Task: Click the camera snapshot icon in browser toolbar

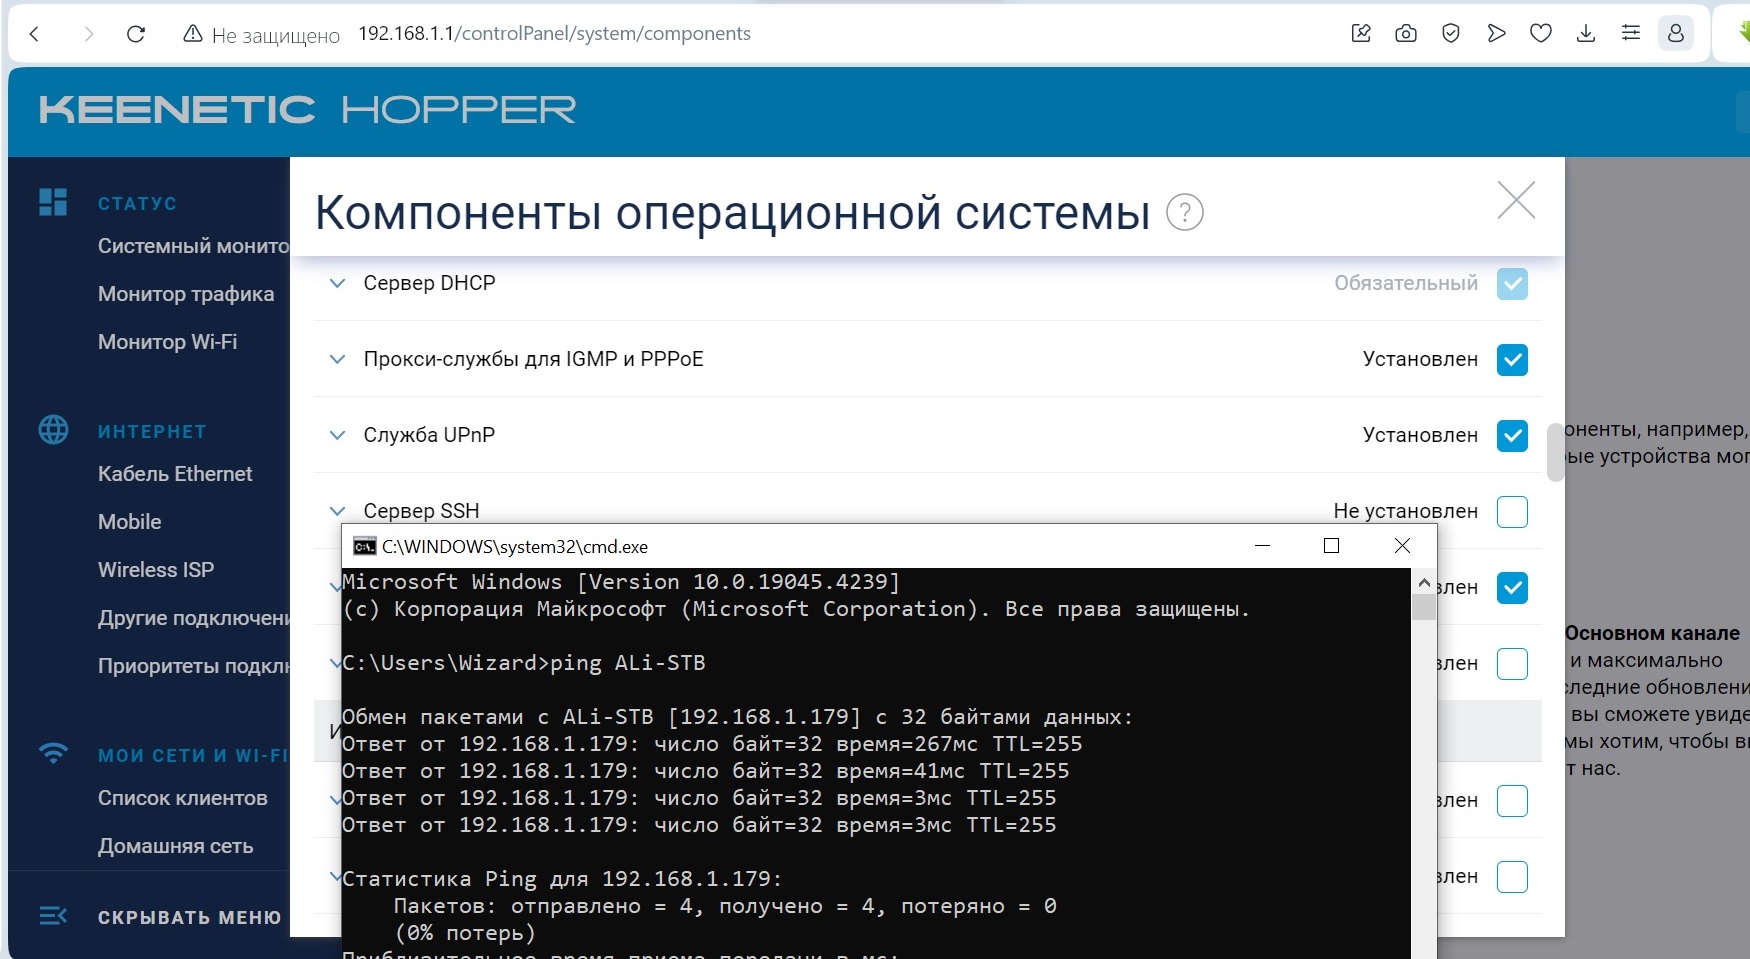Action: point(1406,34)
